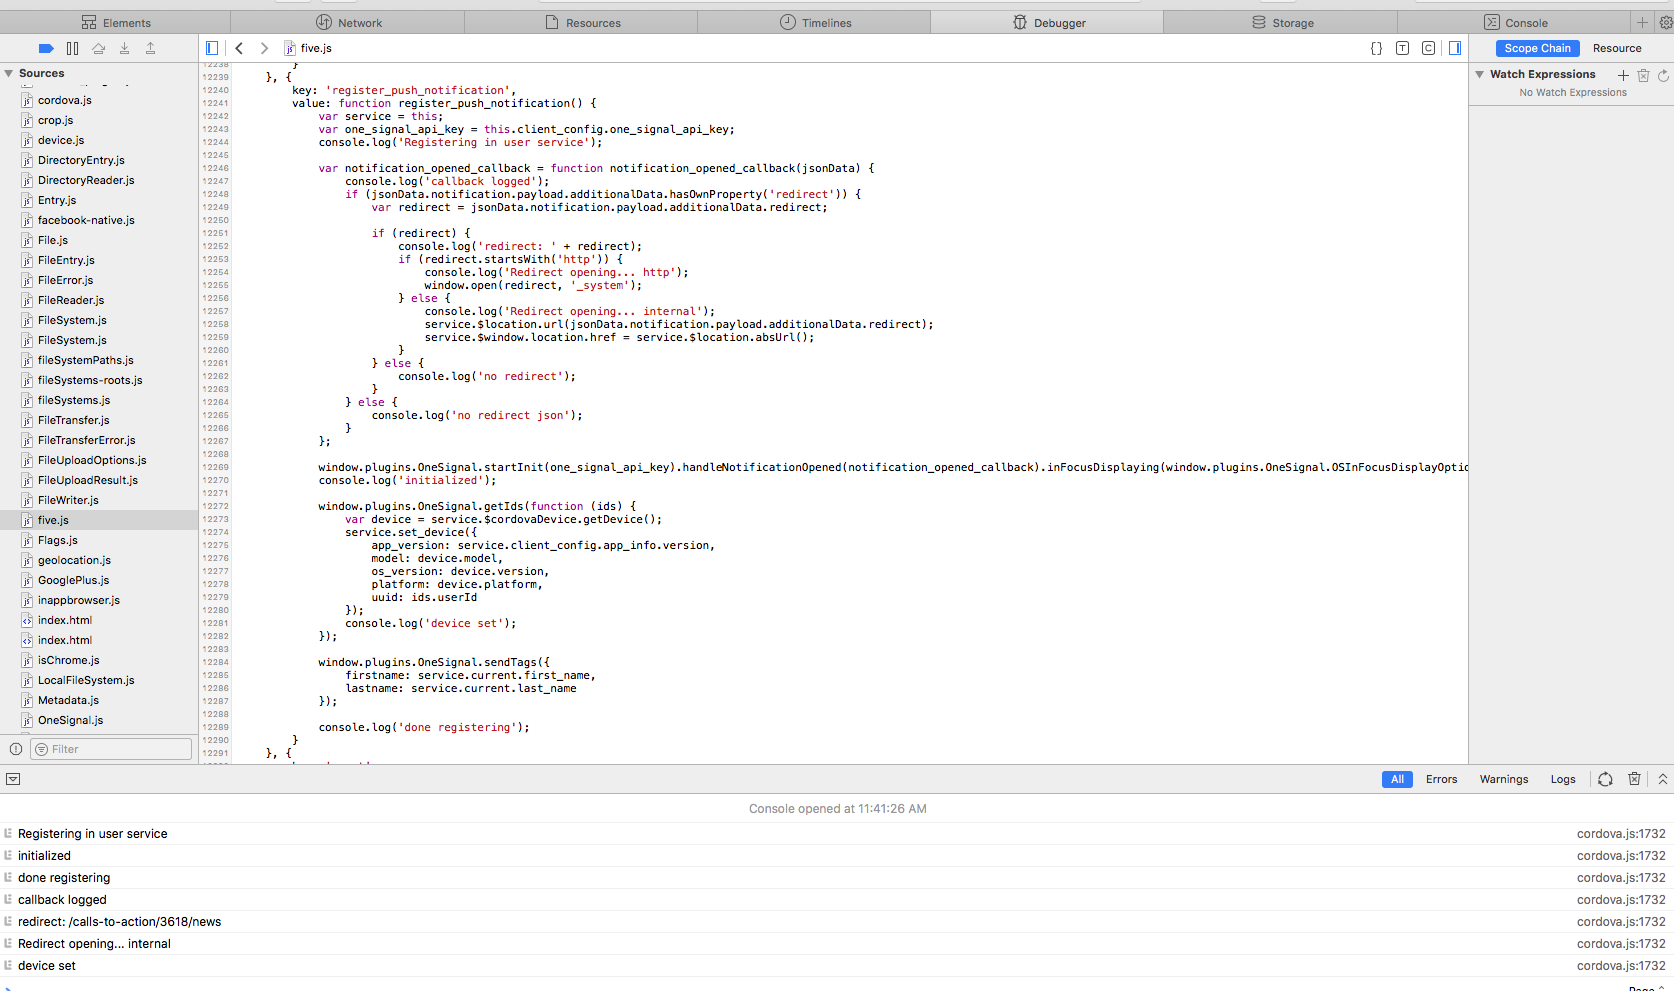Toggle the left navigation sidebar
Screen dimensions: 1674x991
coord(212,48)
